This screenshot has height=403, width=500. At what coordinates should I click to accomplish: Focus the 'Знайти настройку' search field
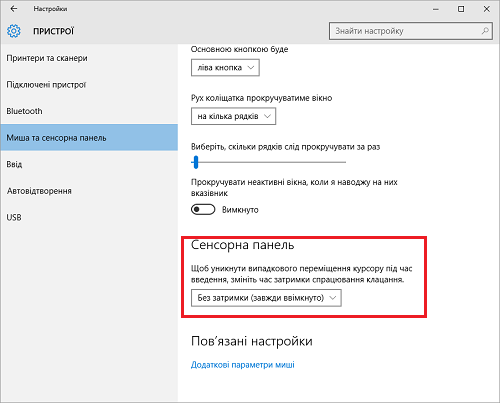[411, 31]
